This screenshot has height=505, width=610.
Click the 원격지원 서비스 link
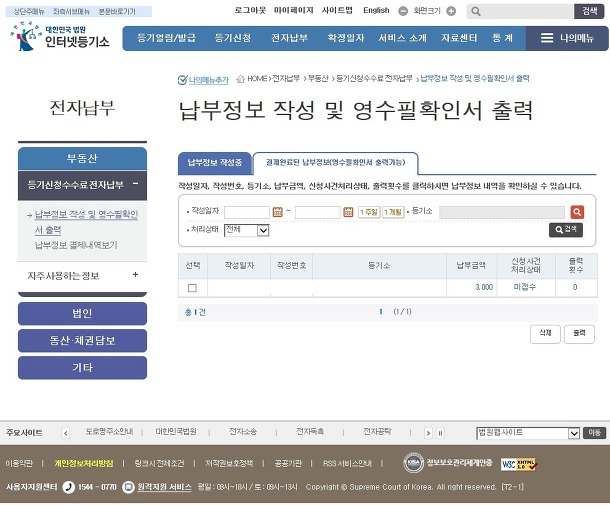164,487
